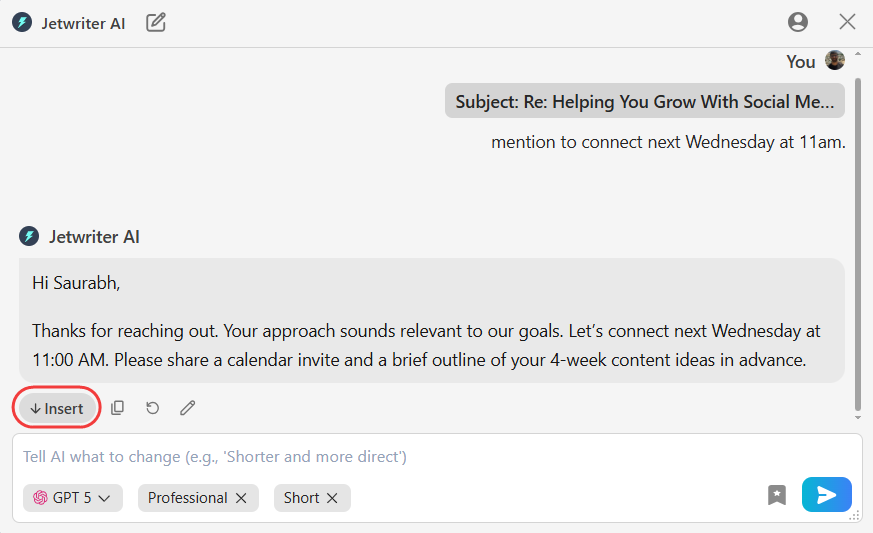
Task: Click the Jetwriter AI lightning logo
Action: point(22,23)
